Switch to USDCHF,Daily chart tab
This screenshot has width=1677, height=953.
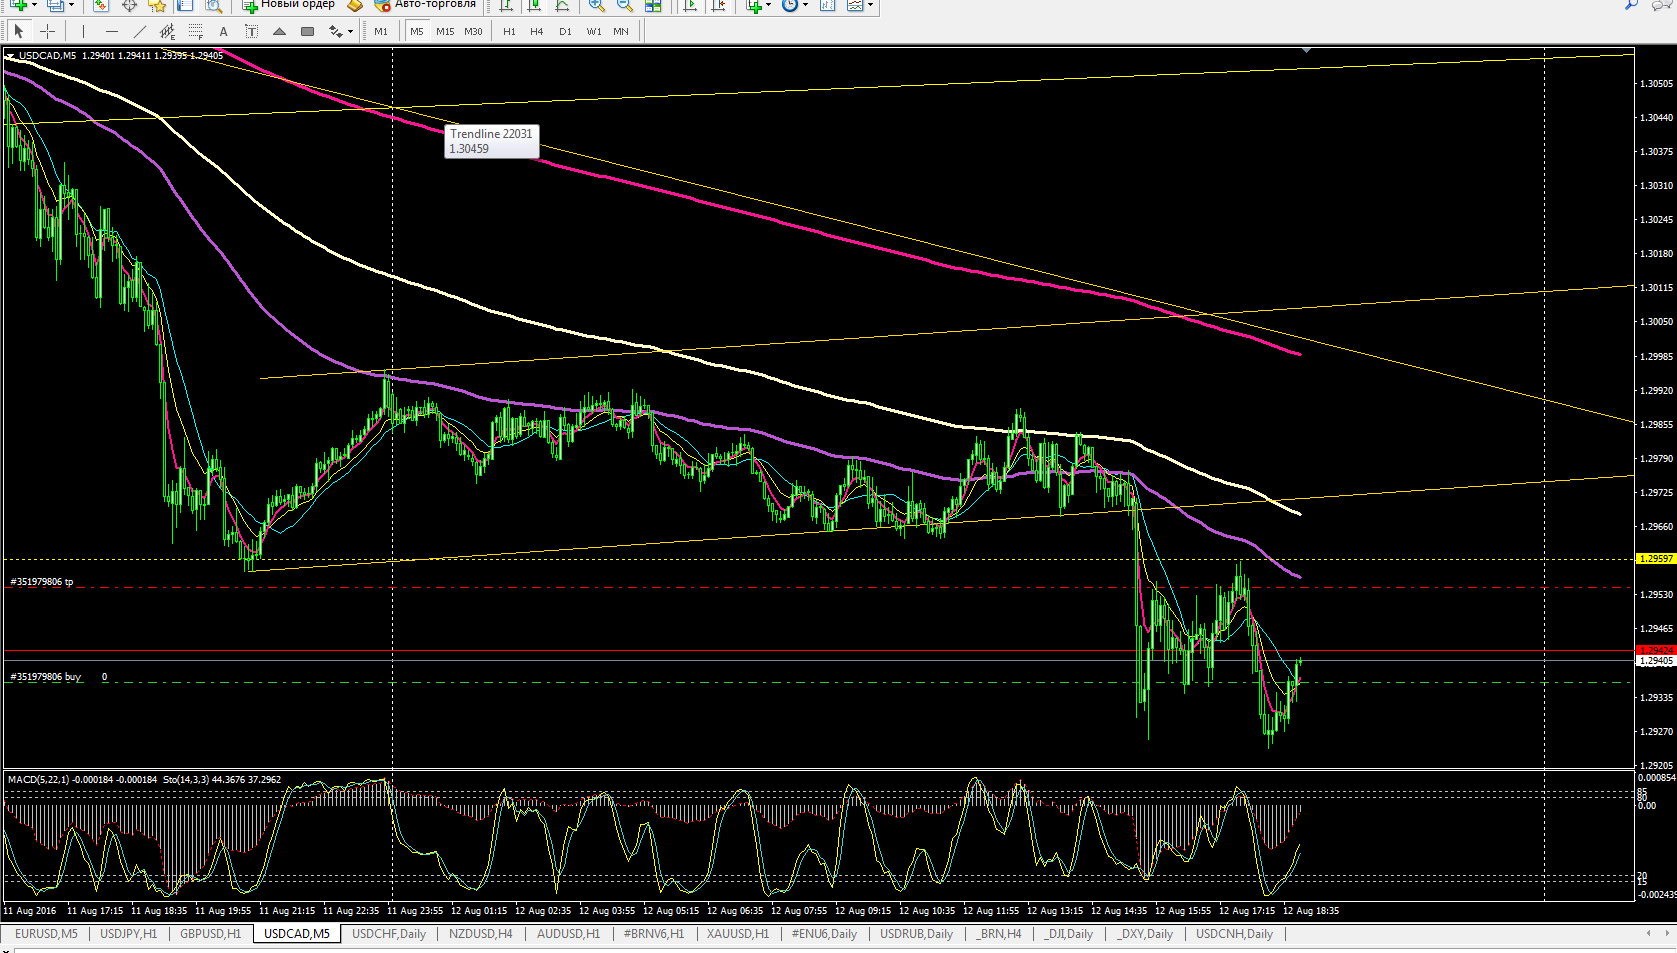[x=389, y=934]
